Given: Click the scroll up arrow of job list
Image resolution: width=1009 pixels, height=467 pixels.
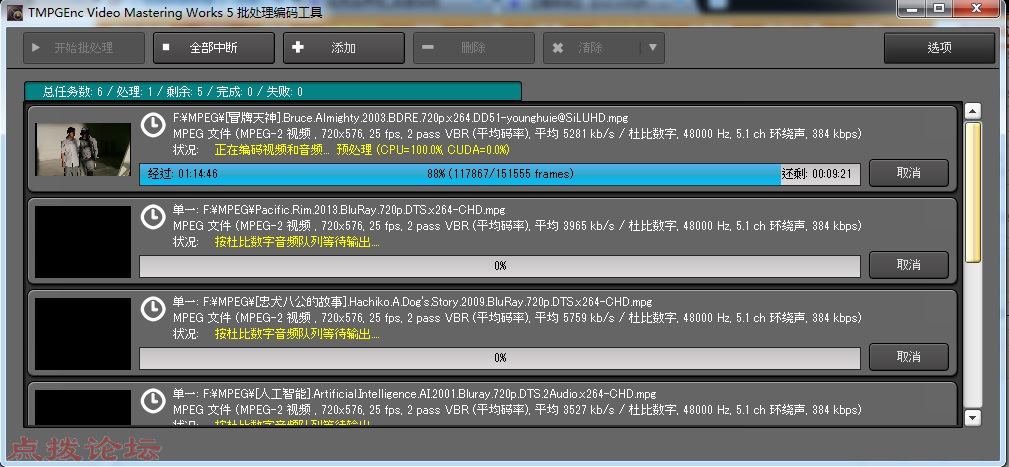Looking at the screenshot, I should tap(974, 111).
